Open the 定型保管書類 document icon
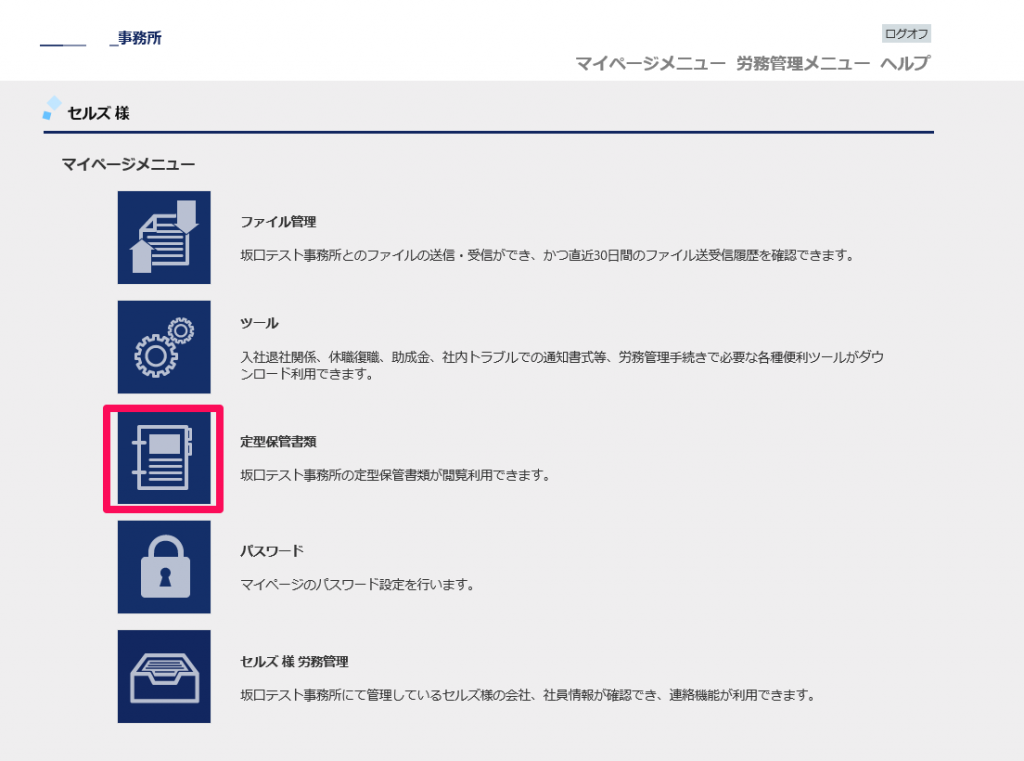 tap(164, 458)
